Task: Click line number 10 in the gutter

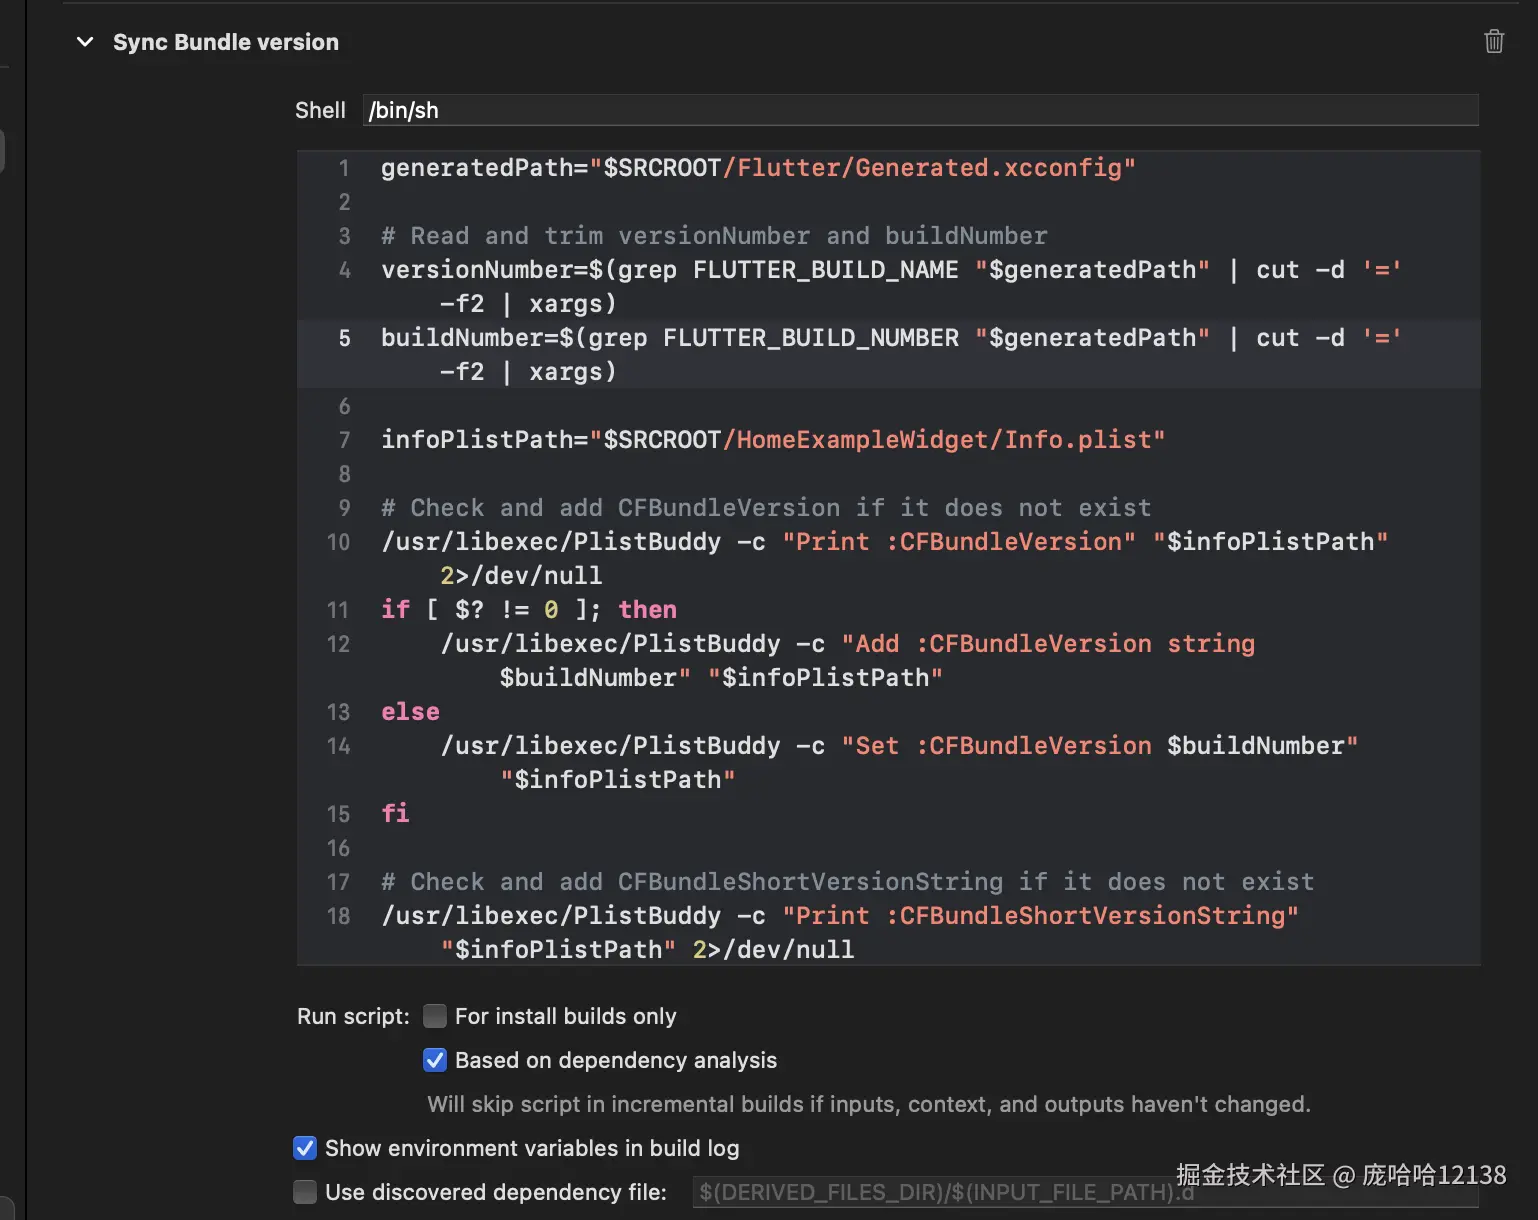Action: [x=338, y=542]
